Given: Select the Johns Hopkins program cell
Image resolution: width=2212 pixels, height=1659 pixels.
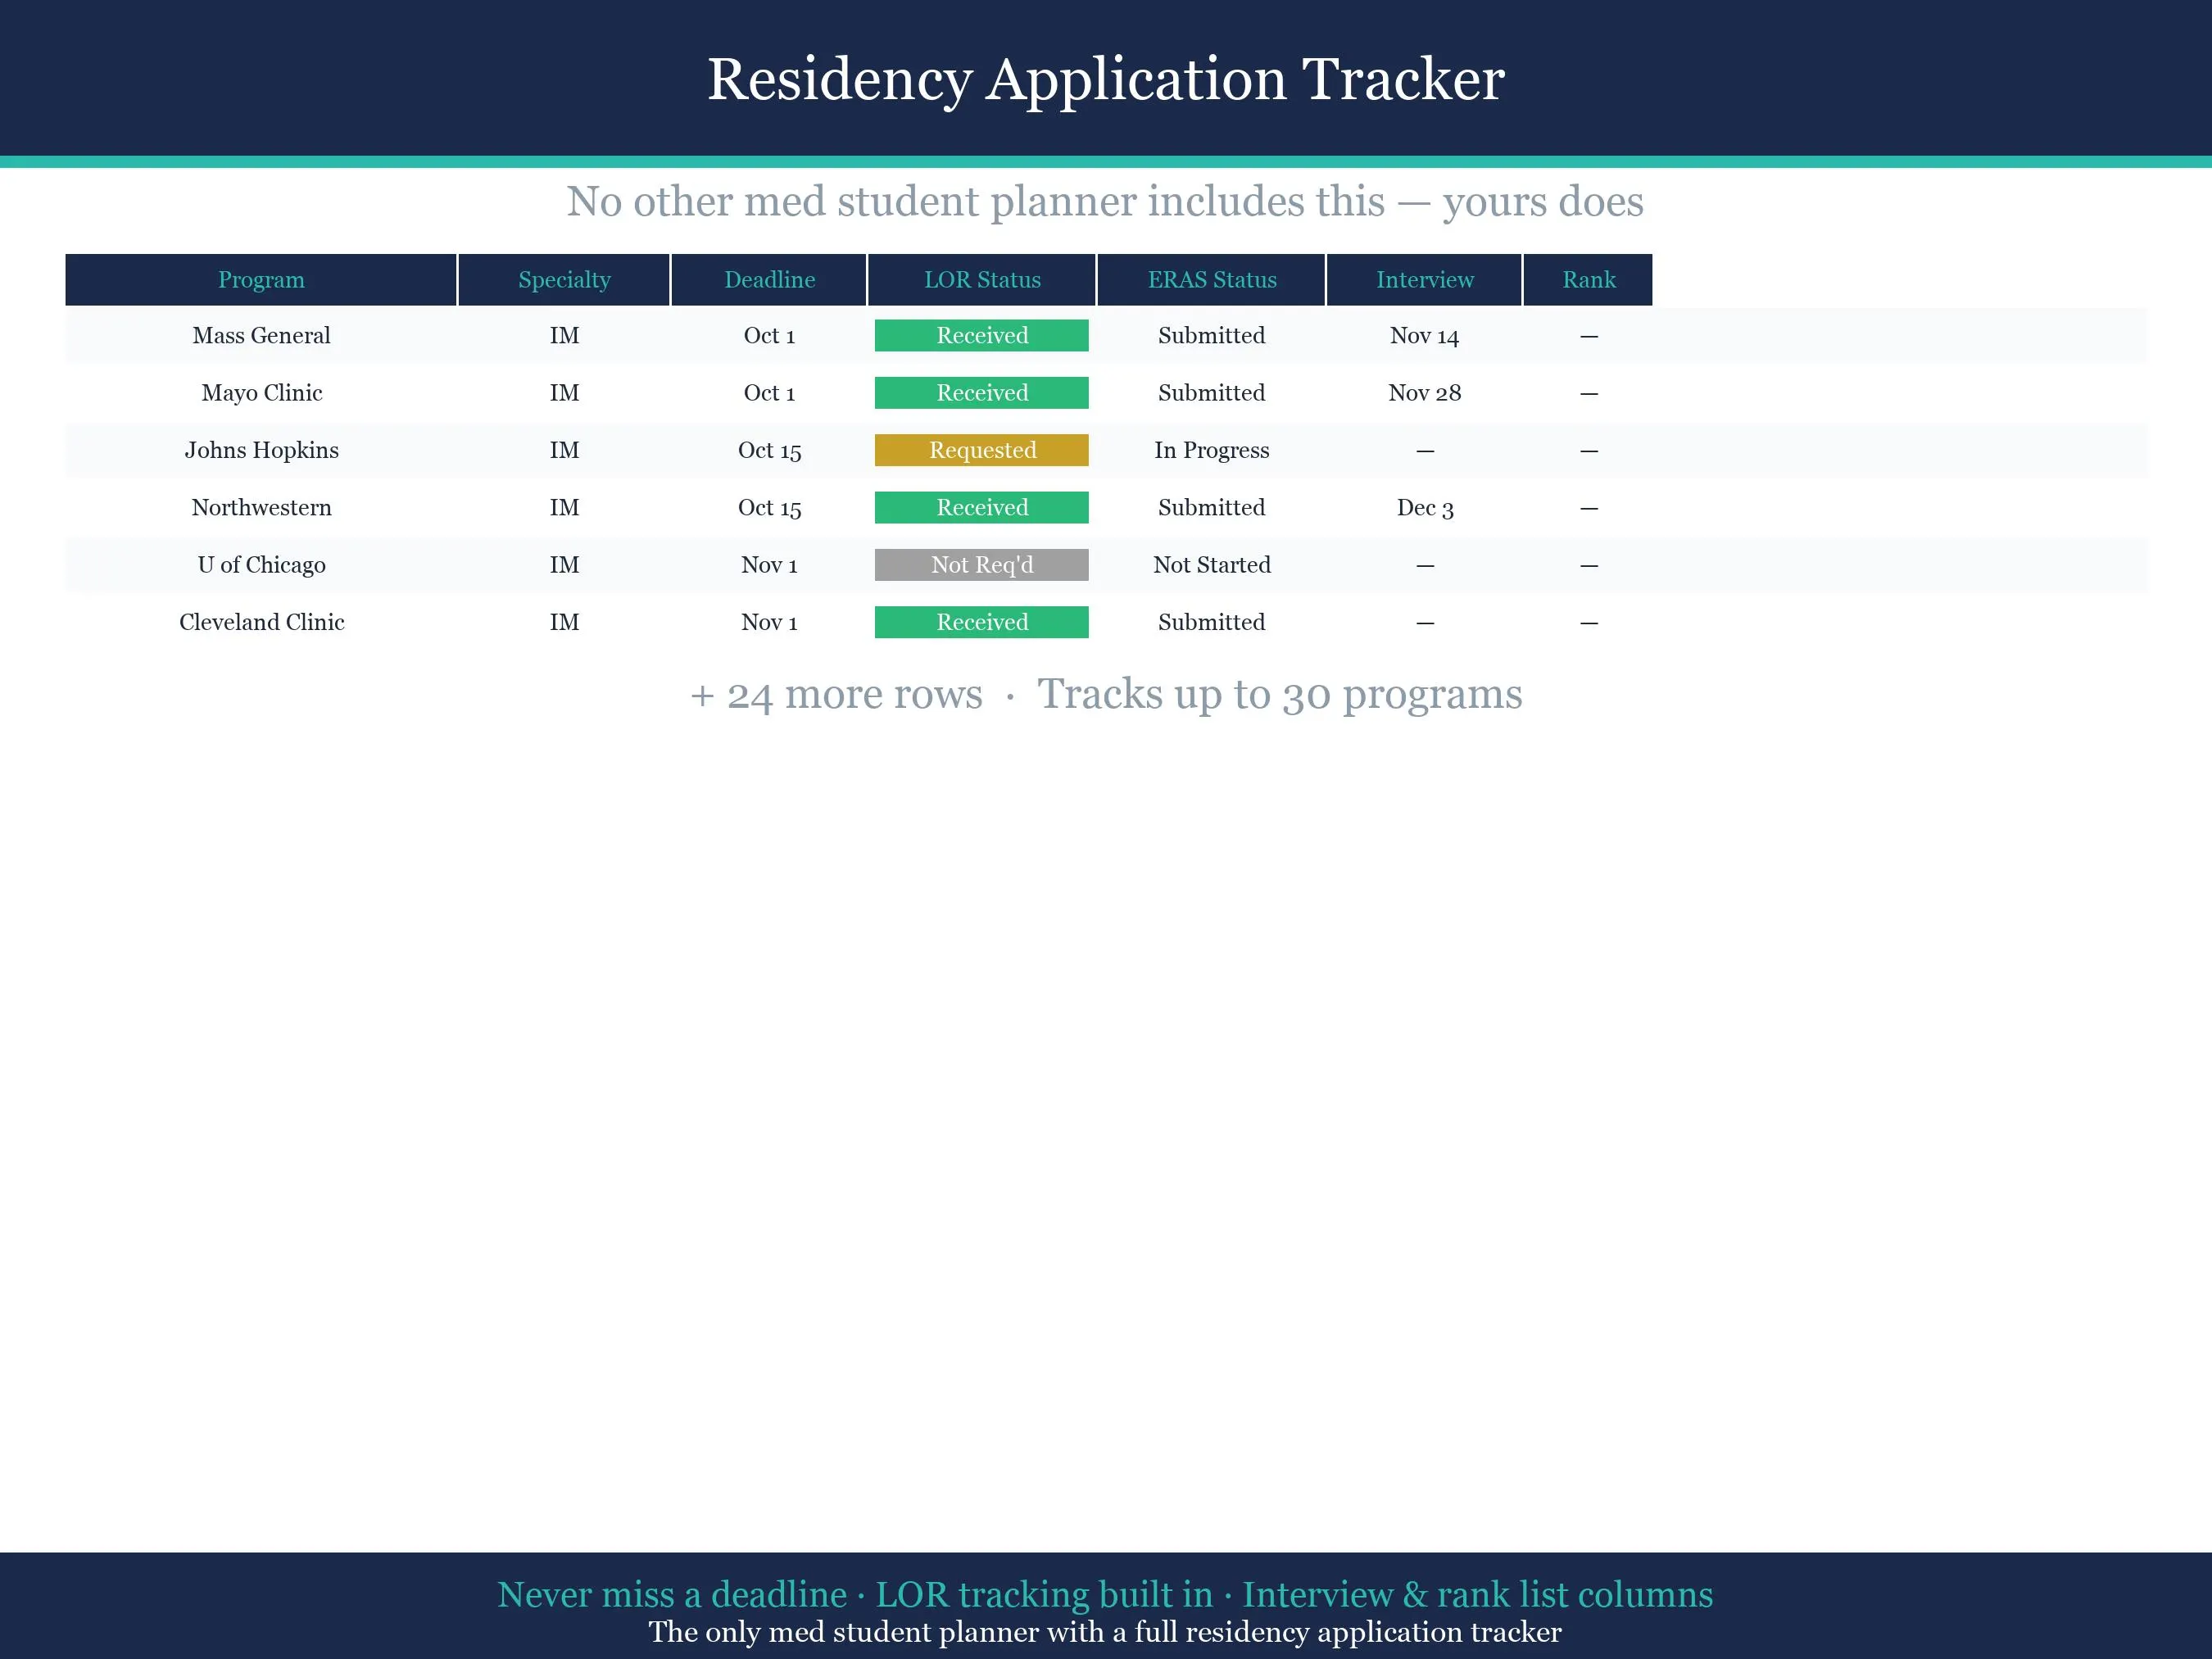Looking at the screenshot, I should point(261,450).
